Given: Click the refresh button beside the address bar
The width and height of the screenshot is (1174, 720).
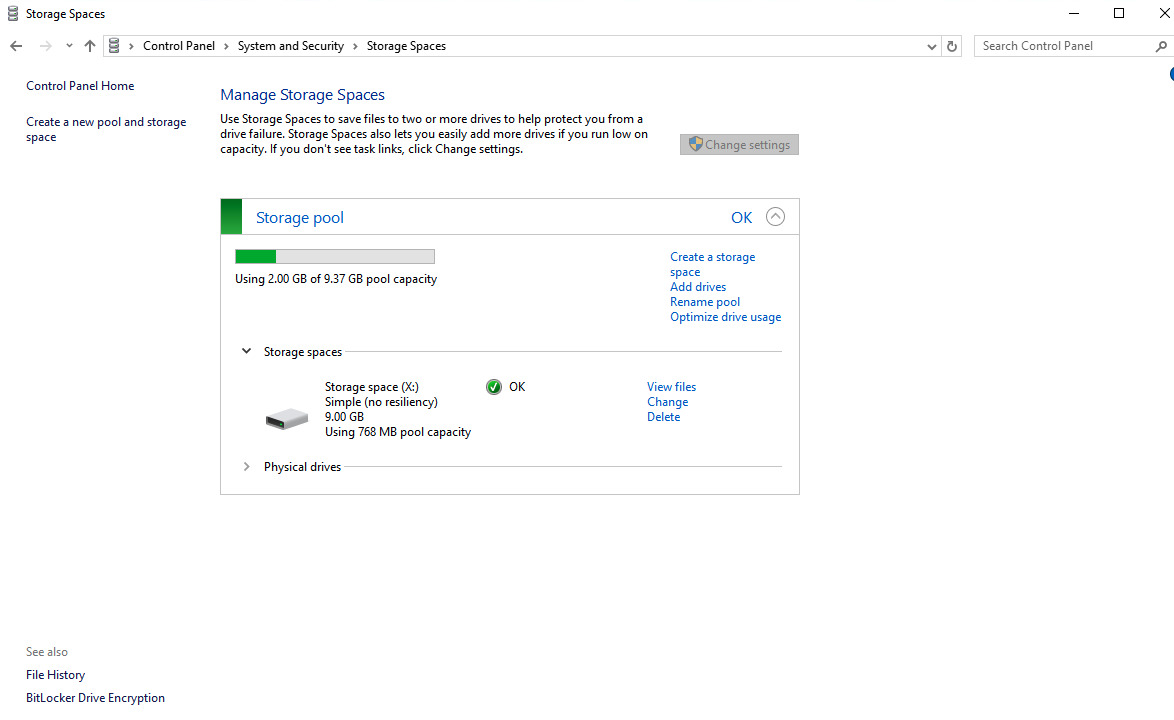Looking at the screenshot, I should [x=952, y=46].
